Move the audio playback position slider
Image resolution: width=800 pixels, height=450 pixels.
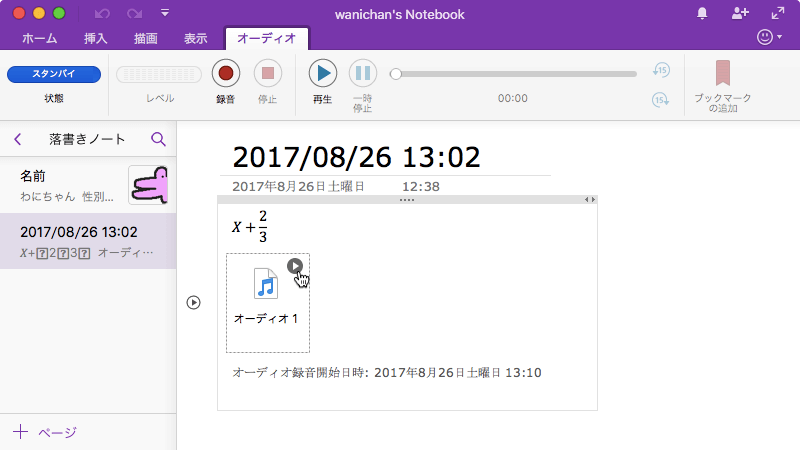click(395, 74)
